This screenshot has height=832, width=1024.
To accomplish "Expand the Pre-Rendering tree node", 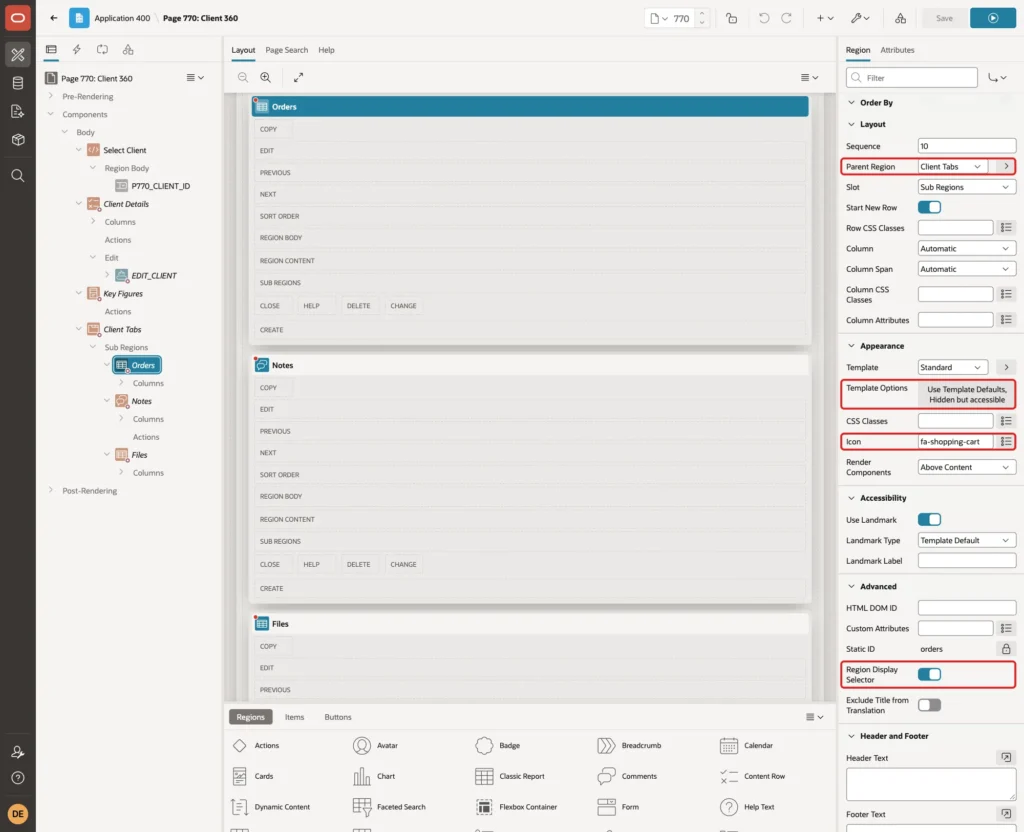I will pos(50,96).
